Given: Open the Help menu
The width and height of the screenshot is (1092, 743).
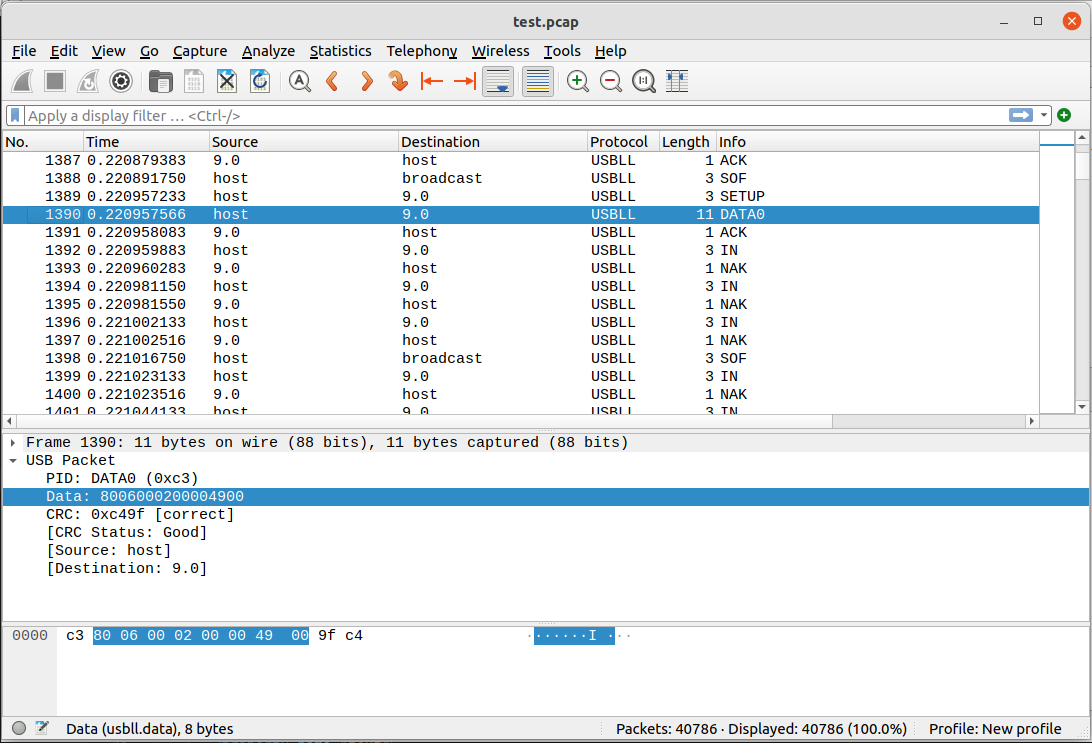Looking at the screenshot, I should tap(610, 51).
